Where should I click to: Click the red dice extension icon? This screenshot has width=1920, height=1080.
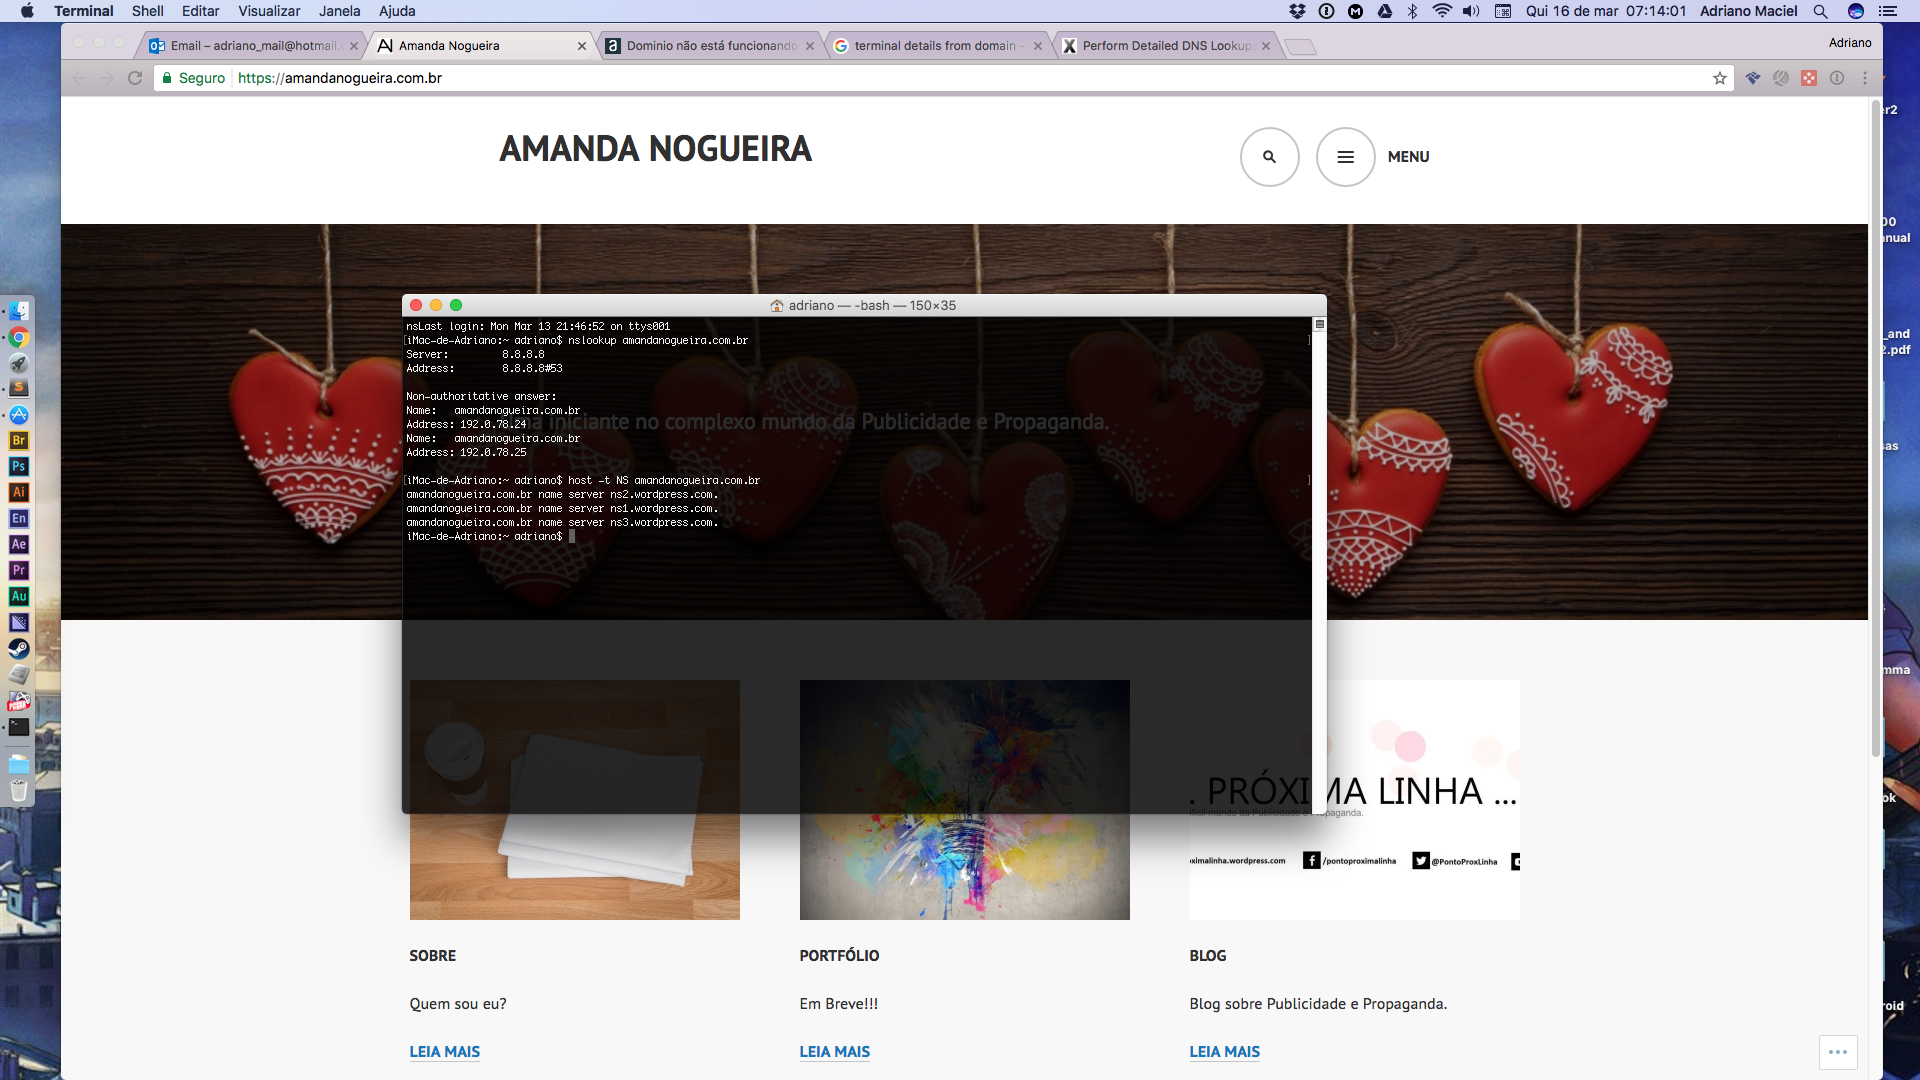(1809, 78)
